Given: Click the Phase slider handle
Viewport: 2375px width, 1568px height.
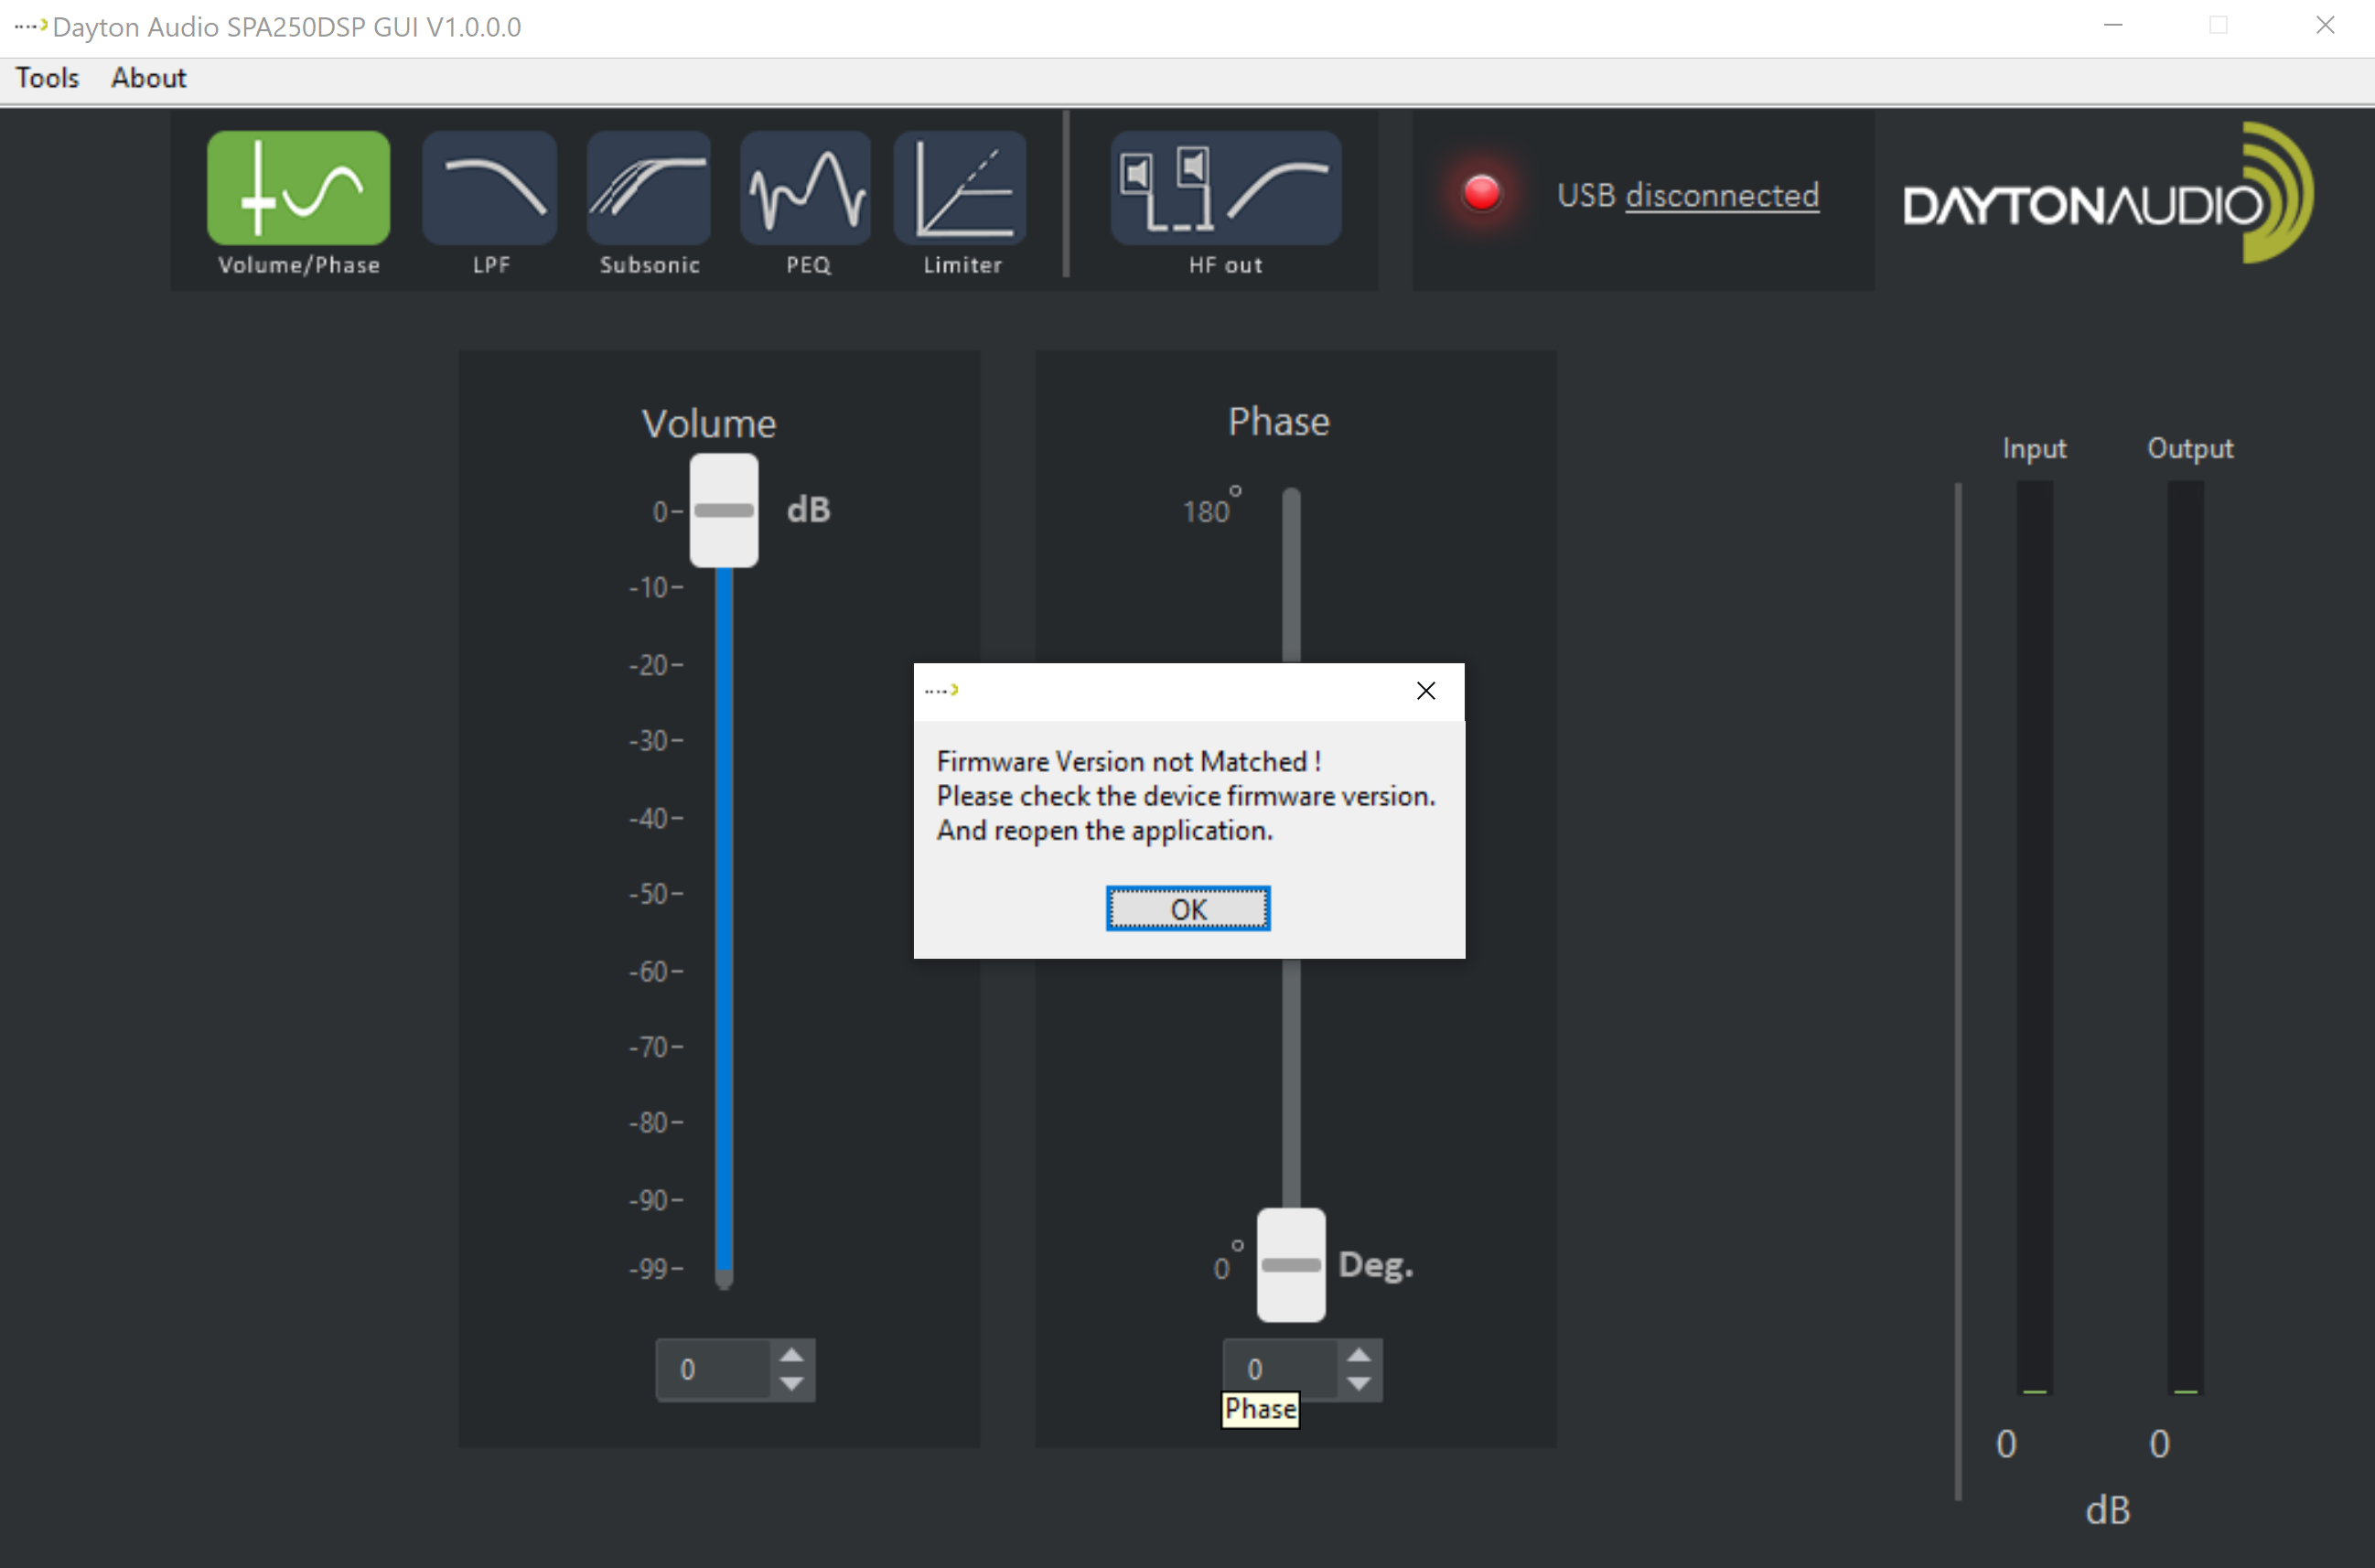Looking at the screenshot, I should coord(1291,1265).
